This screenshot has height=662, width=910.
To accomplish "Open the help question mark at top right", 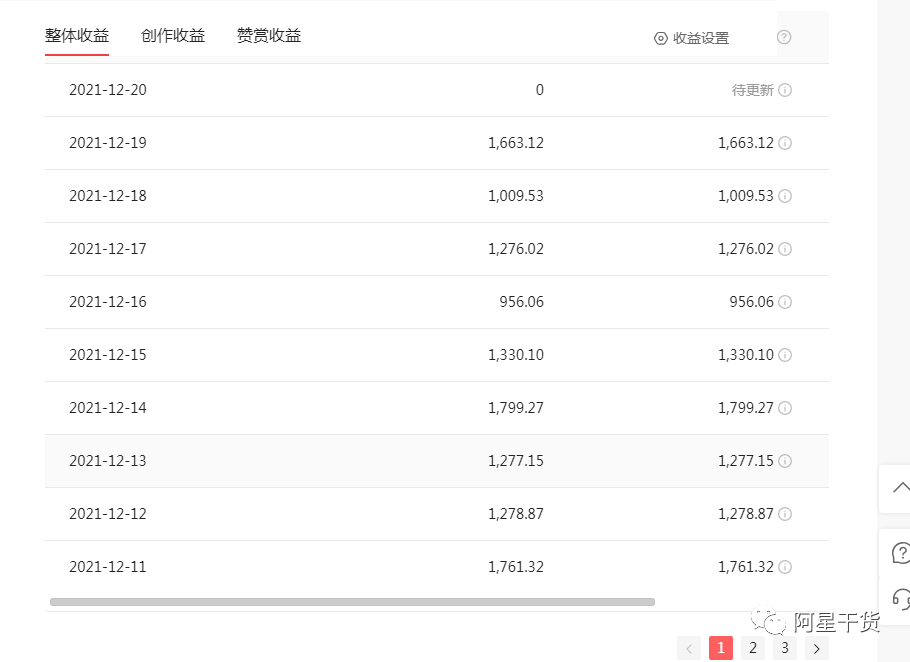I will click(786, 35).
